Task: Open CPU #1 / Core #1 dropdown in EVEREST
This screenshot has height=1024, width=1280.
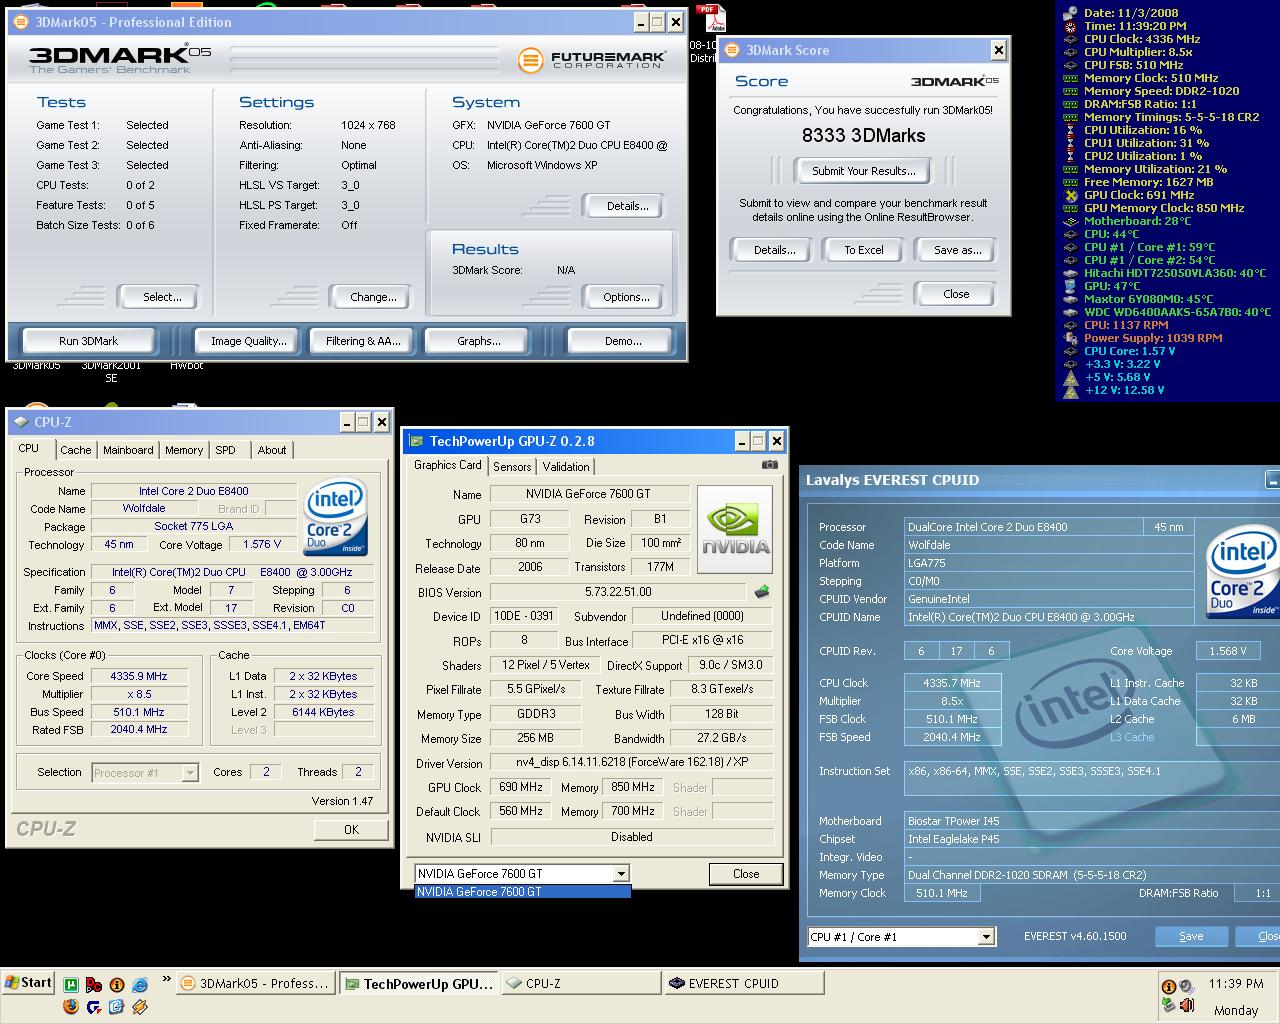Action: tap(986, 937)
